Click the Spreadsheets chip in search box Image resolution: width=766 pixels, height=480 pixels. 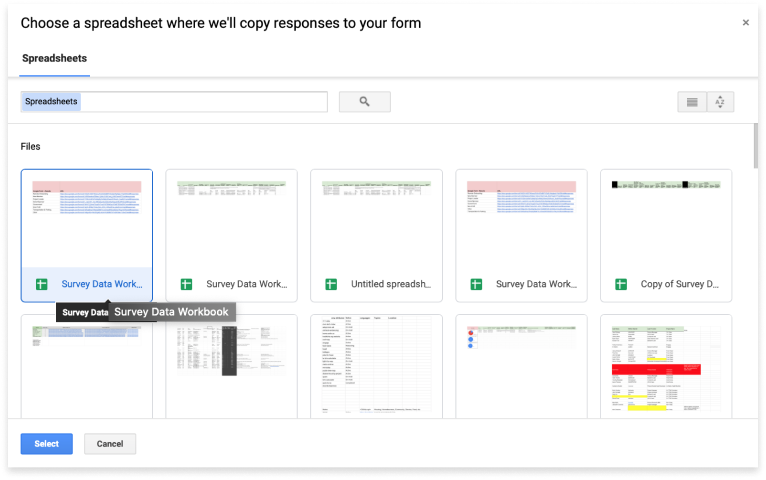coord(51,102)
